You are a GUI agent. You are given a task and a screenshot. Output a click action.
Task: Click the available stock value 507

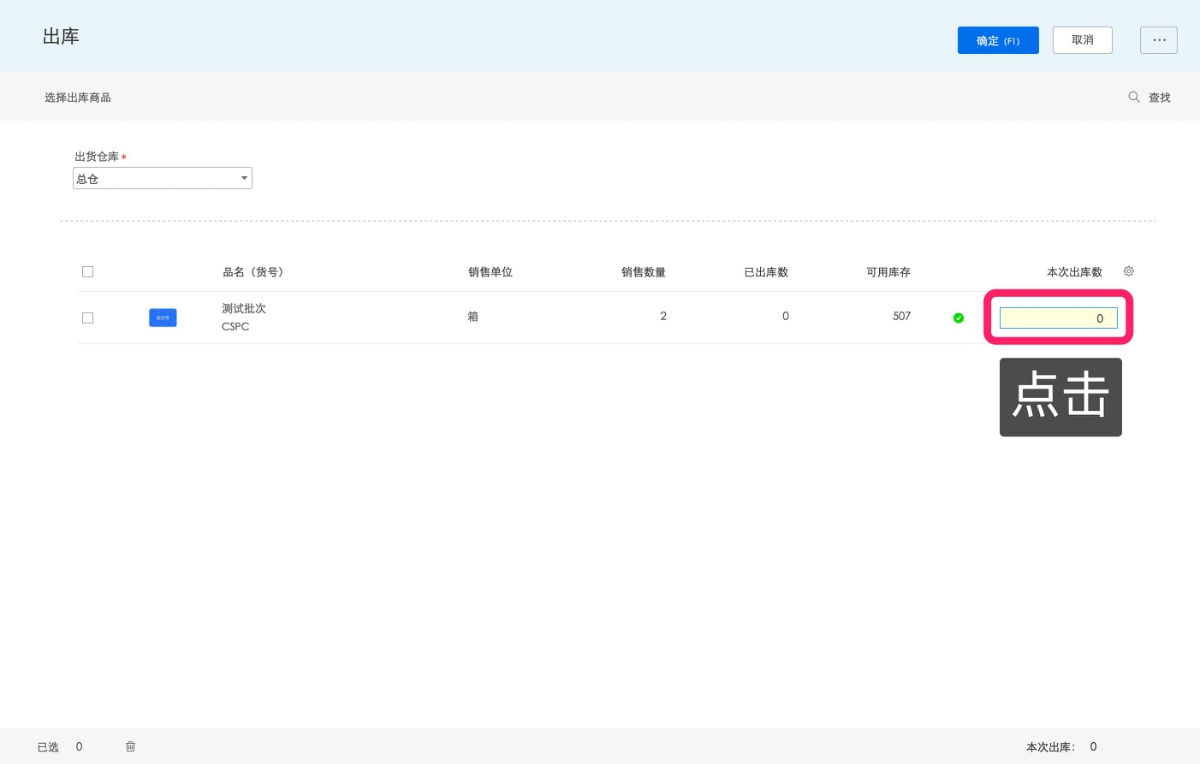tap(902, 316)
